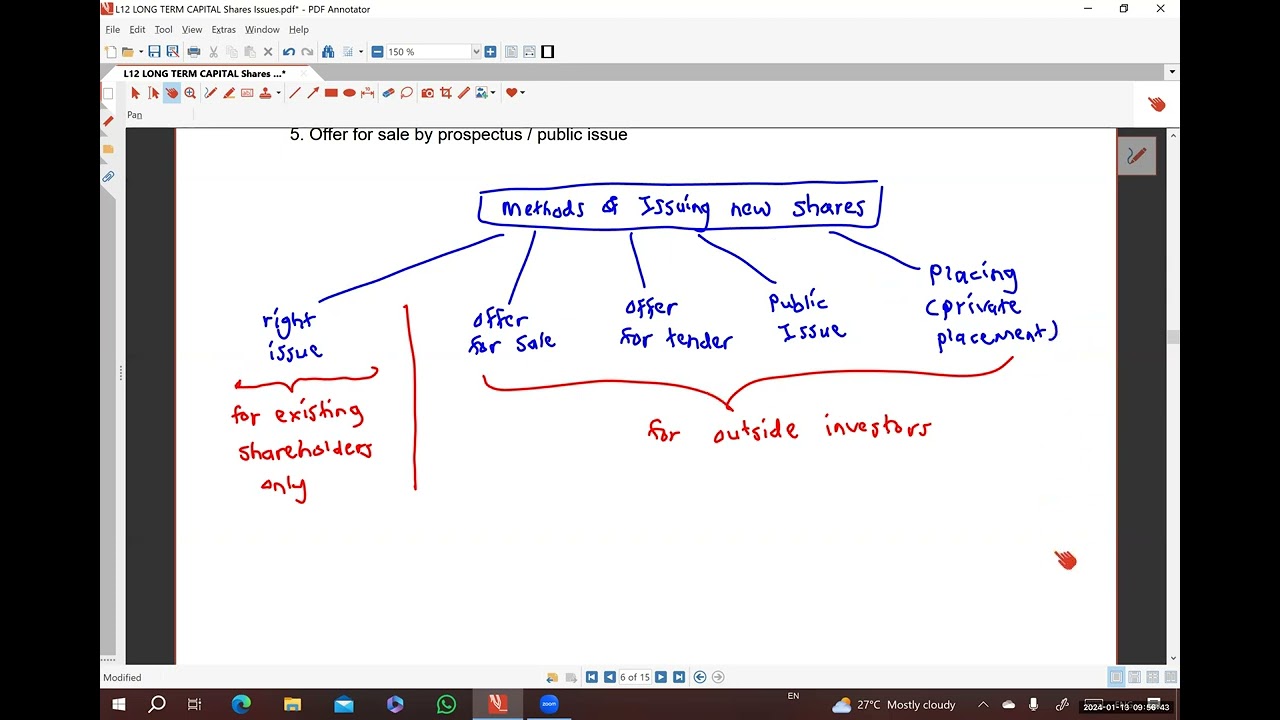The height and width of the screenshot is (720, 1280).
Task: Open the File menu
Action: 113,30
